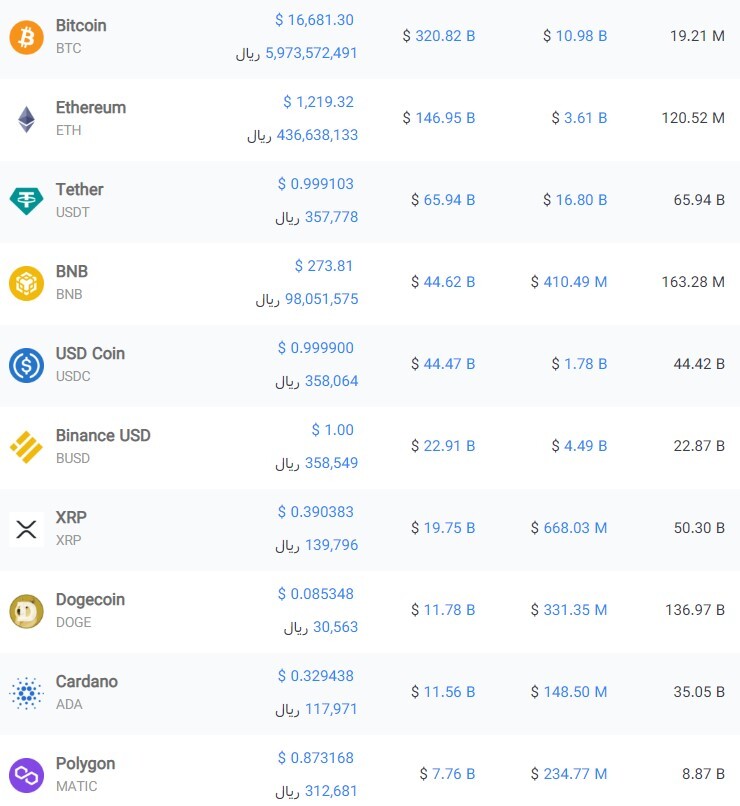
Task: Click Tether's $ 16.80 B volume
Action: 575,200
